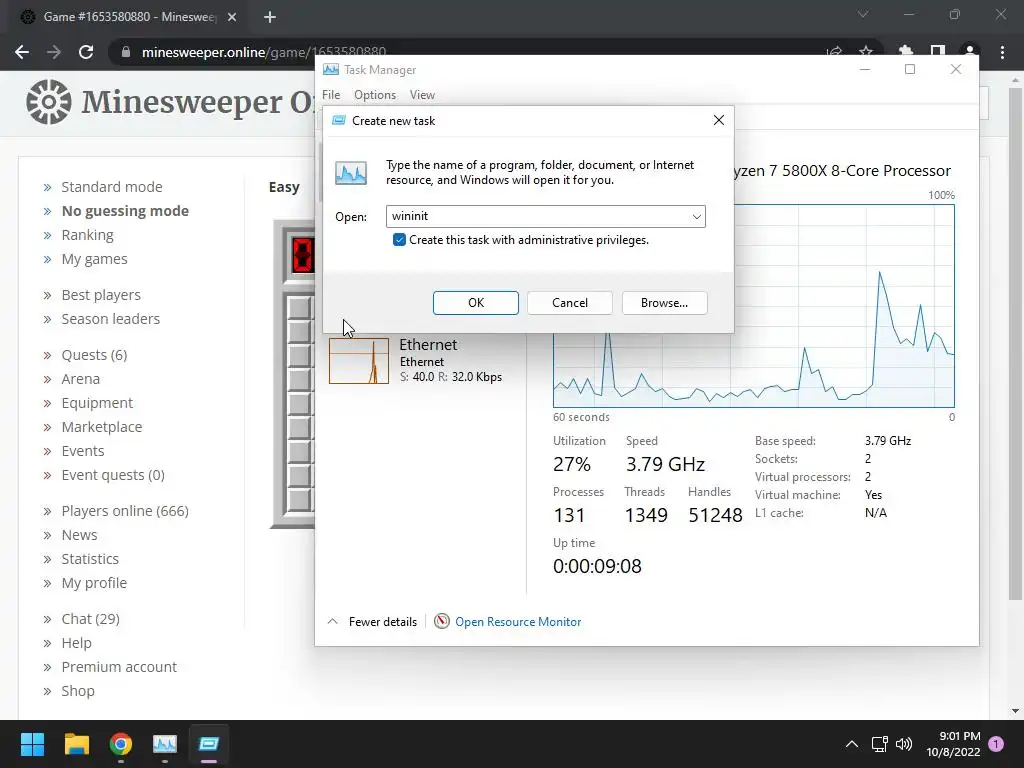Open the 9:01 PM clock and notifications

coord(953,744)
